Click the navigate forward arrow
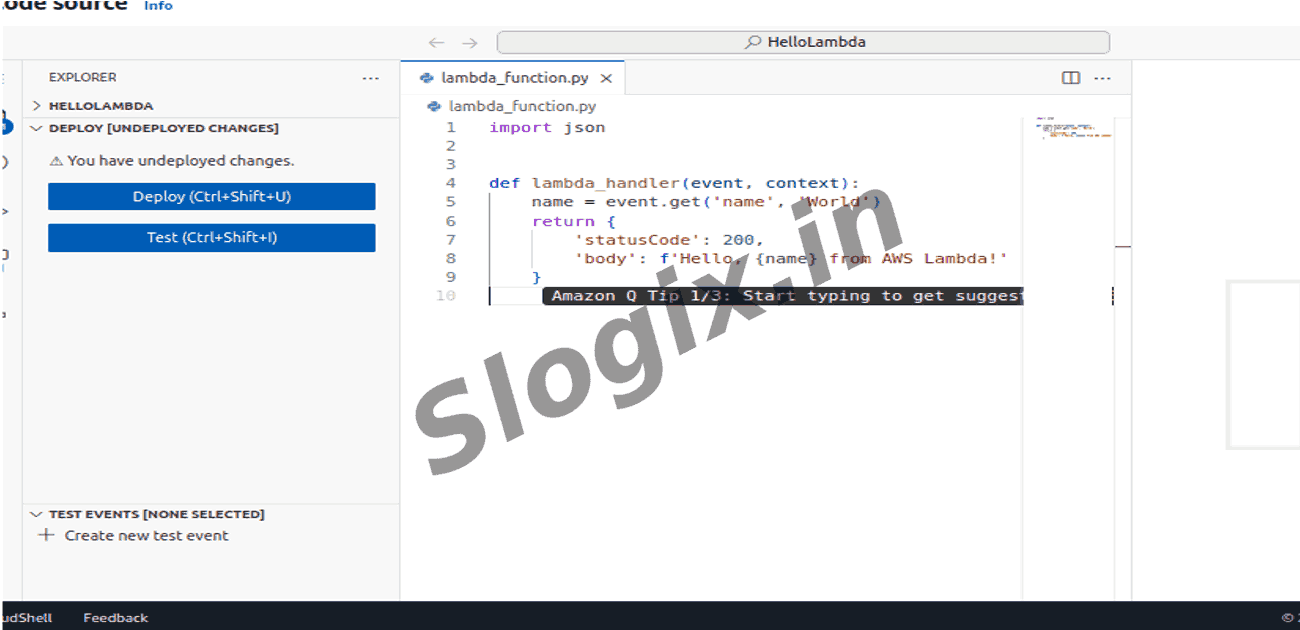Viewport: 1300px width, 630px height. tap(468, 42)
